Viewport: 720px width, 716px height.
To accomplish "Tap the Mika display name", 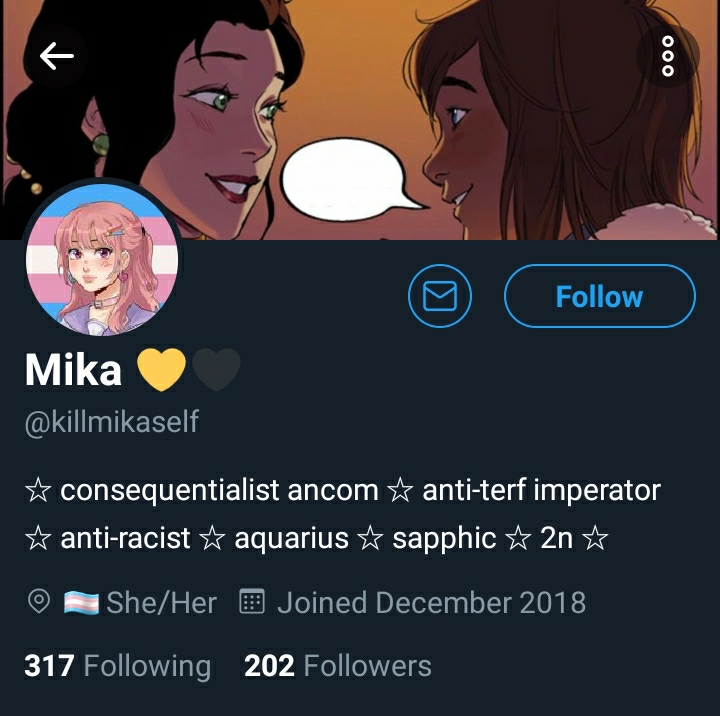I will click(x=73, y=370).
